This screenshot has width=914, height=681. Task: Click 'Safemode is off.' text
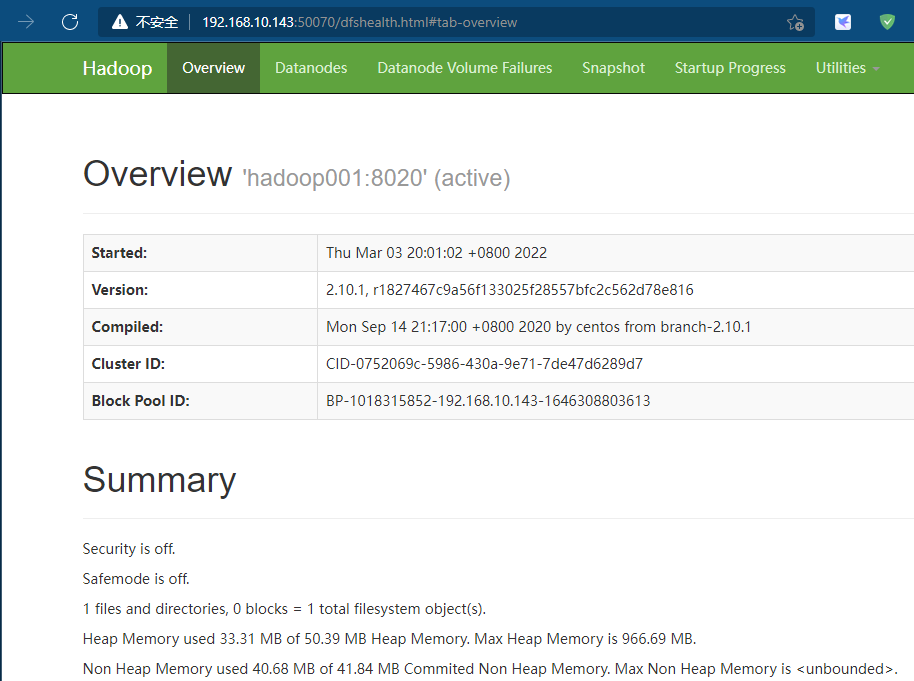136,579
